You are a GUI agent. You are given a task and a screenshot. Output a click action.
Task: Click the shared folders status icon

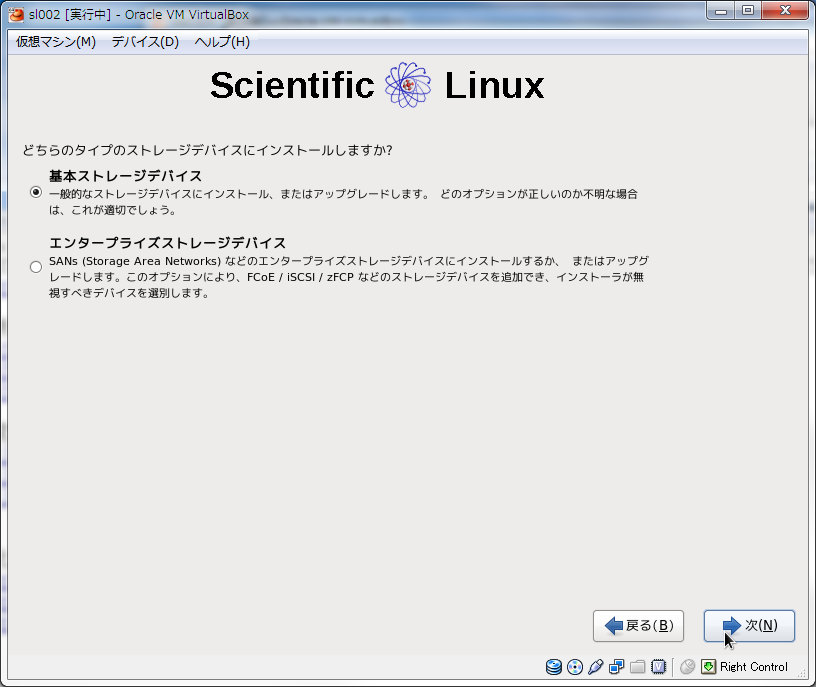[x=638, y=667]
